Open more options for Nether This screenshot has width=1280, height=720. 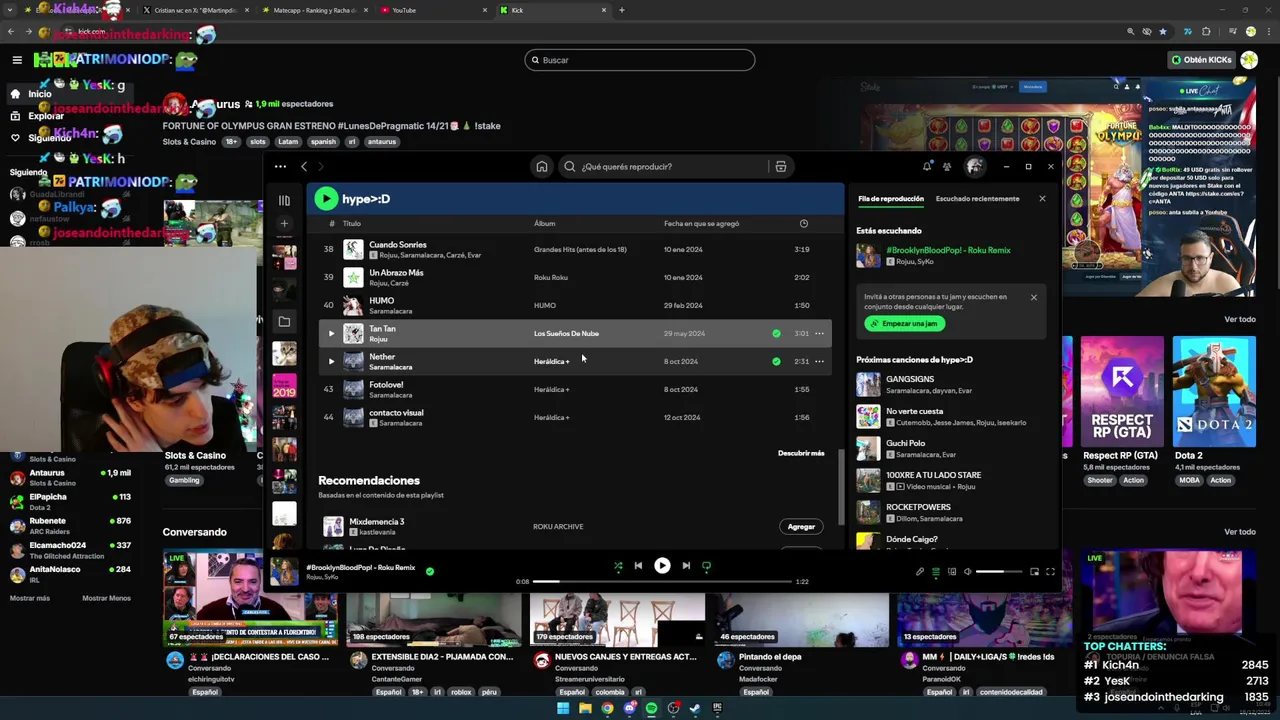point(819,362)
